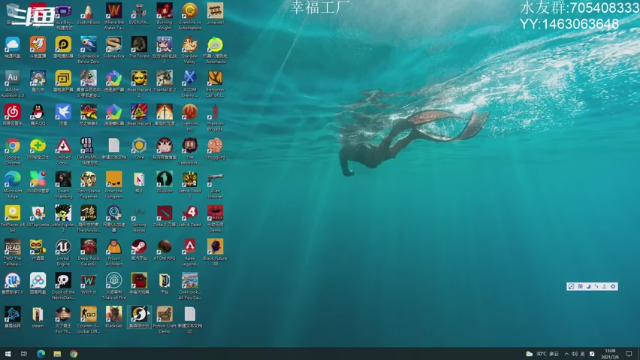
Task: Click moon icon on floating toolbar
Action: pyautogui.click(x=588, y=287)
